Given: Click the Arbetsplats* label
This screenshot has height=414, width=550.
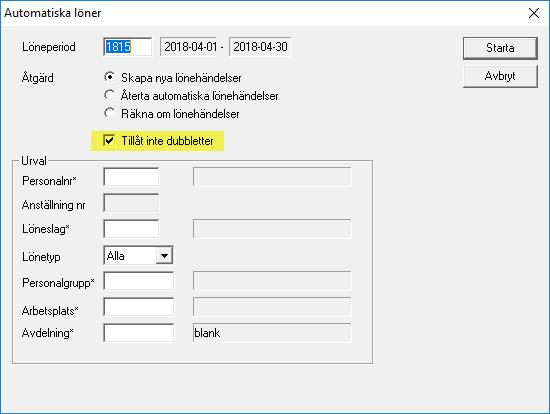Looking at the screenshot, I should tap(50, 311).
